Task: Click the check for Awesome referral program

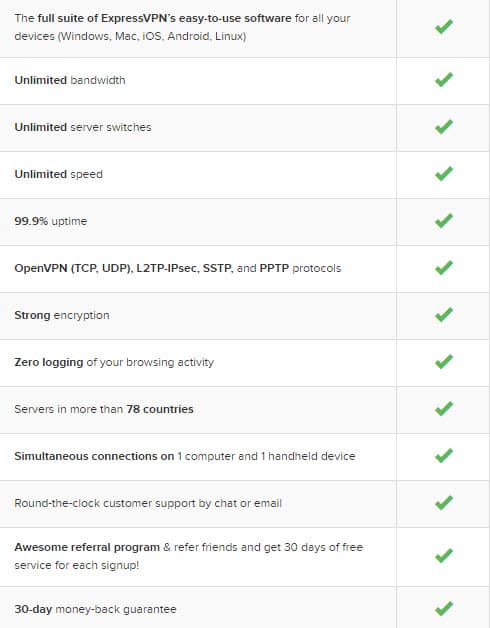Action: tap(444, 556)
